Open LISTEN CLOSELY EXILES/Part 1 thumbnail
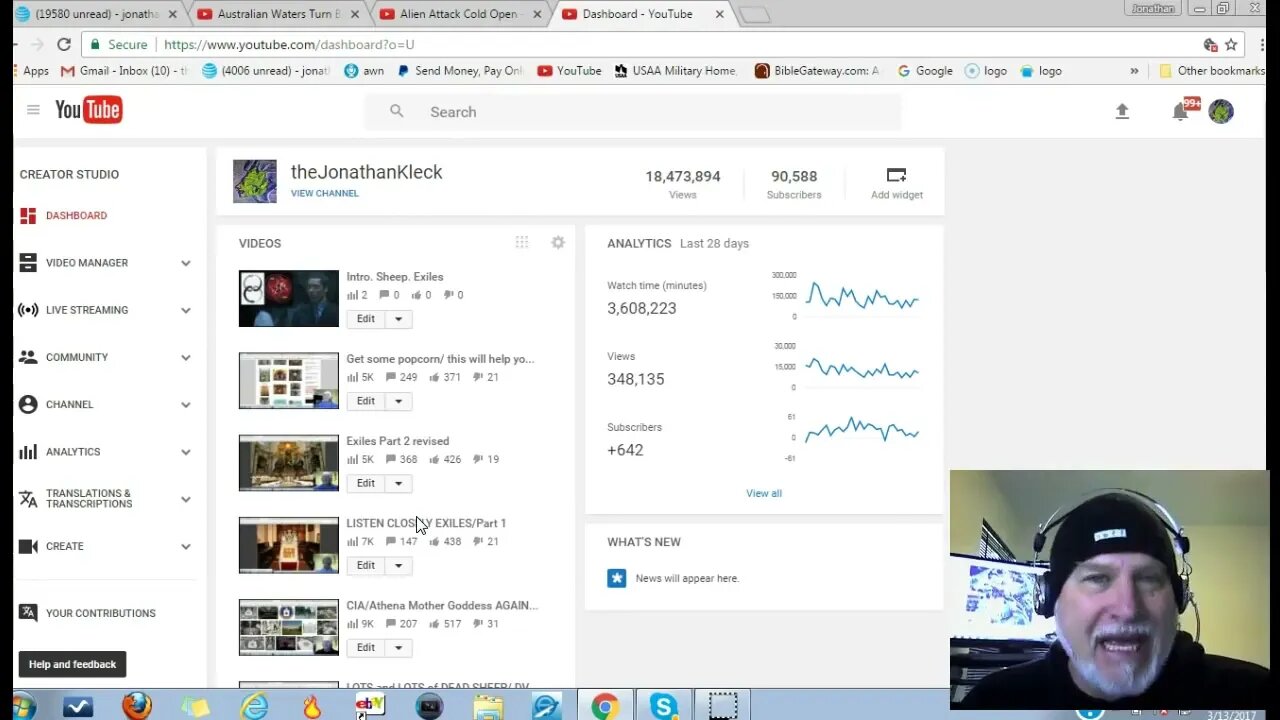Image resolution: width=1280 pixels, height=720 pixels. pos(289,545)
